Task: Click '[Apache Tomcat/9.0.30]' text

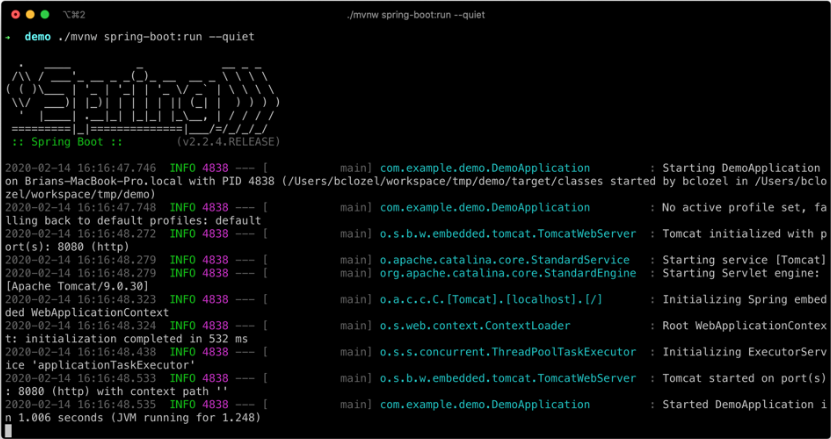Action: point(77,286)
